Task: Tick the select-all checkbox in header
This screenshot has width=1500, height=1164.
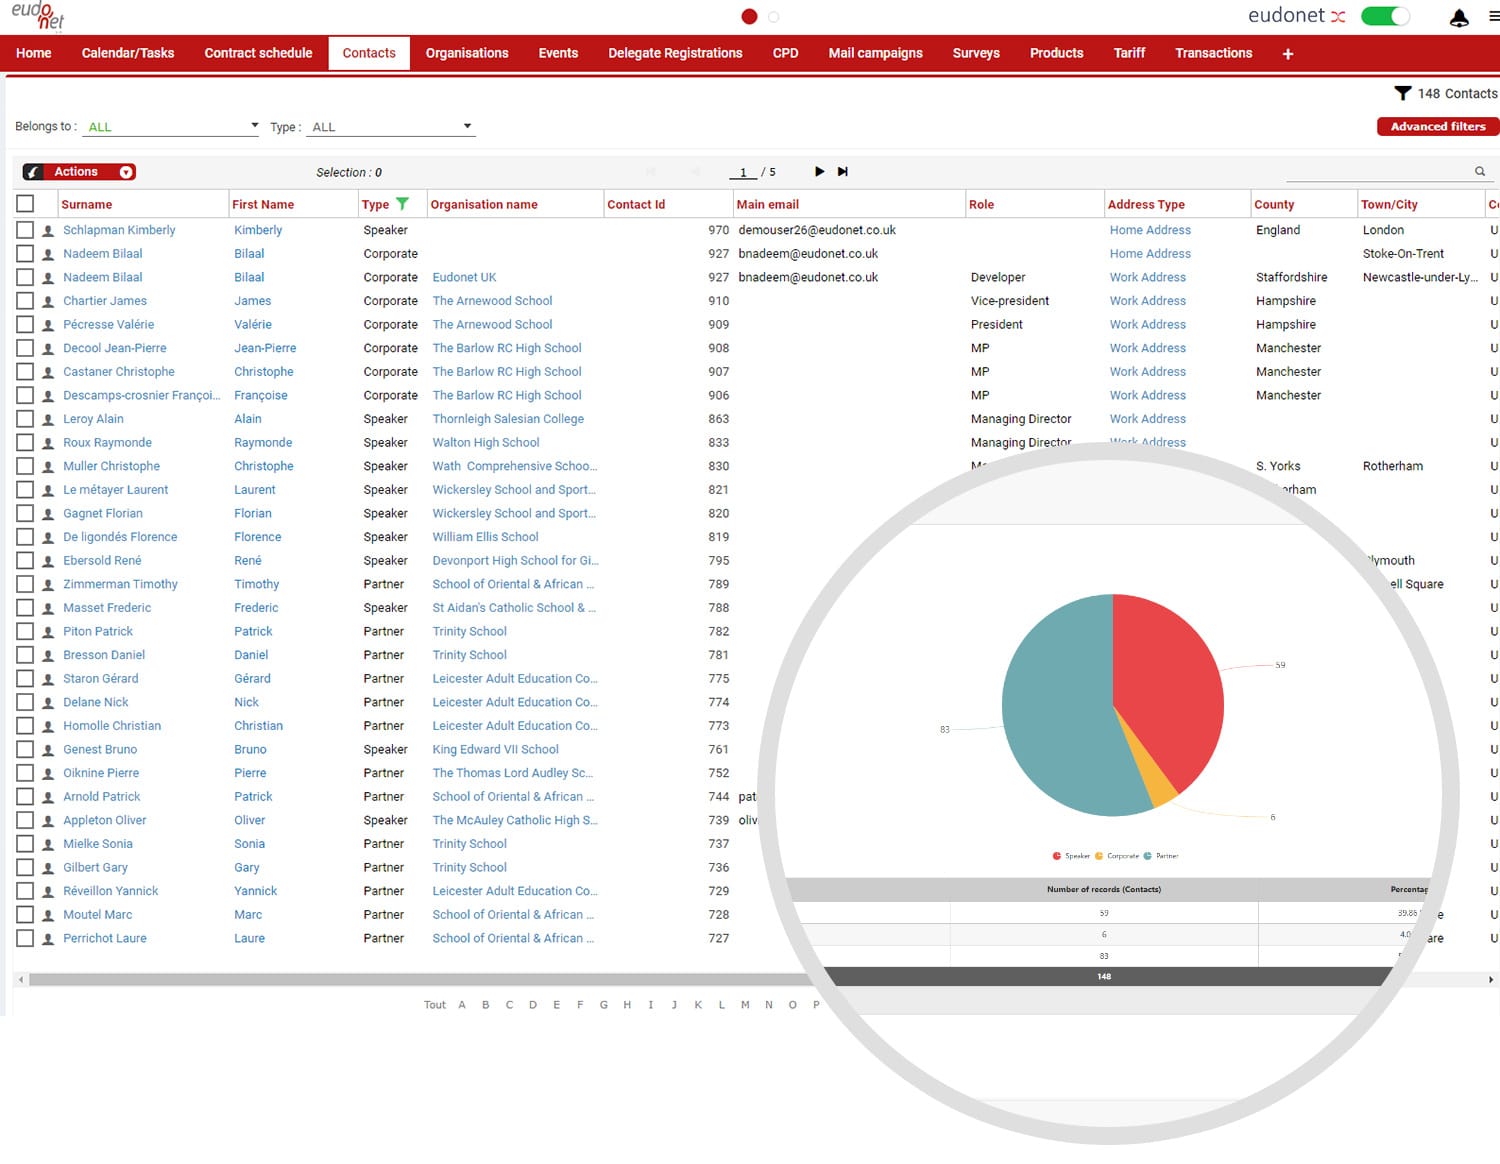Action: (x=25, y=204)
